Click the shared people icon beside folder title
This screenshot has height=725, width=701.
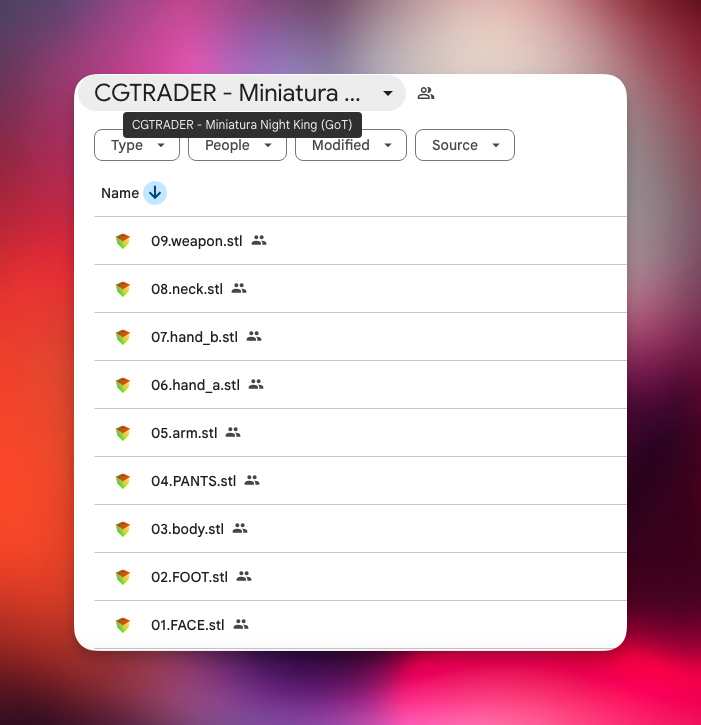[425, 93]
